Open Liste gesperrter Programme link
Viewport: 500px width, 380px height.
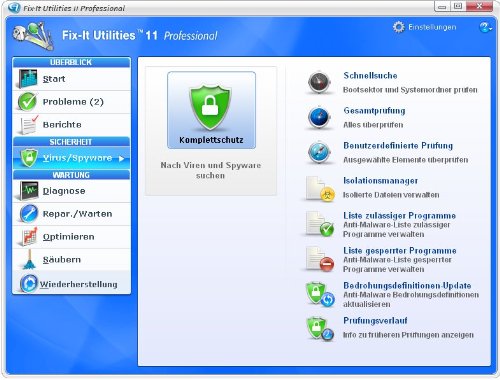400,251
